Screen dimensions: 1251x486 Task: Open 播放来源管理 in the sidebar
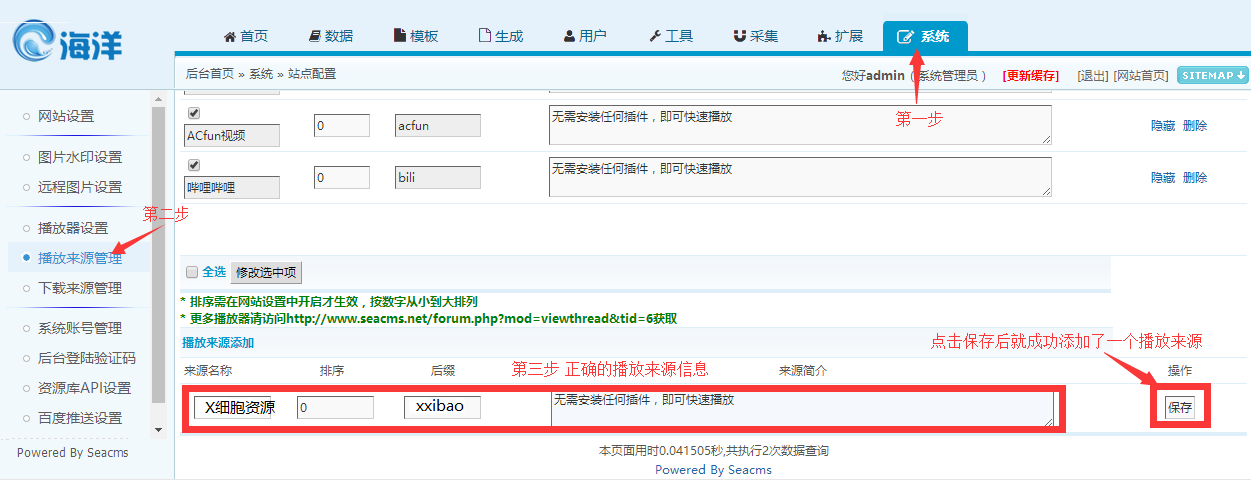click(x=80, y=258)
